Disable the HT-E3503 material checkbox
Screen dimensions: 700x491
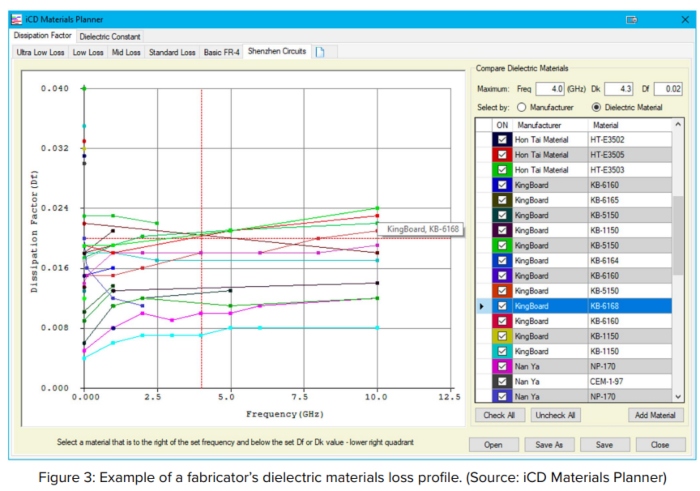tap(502, 170)
